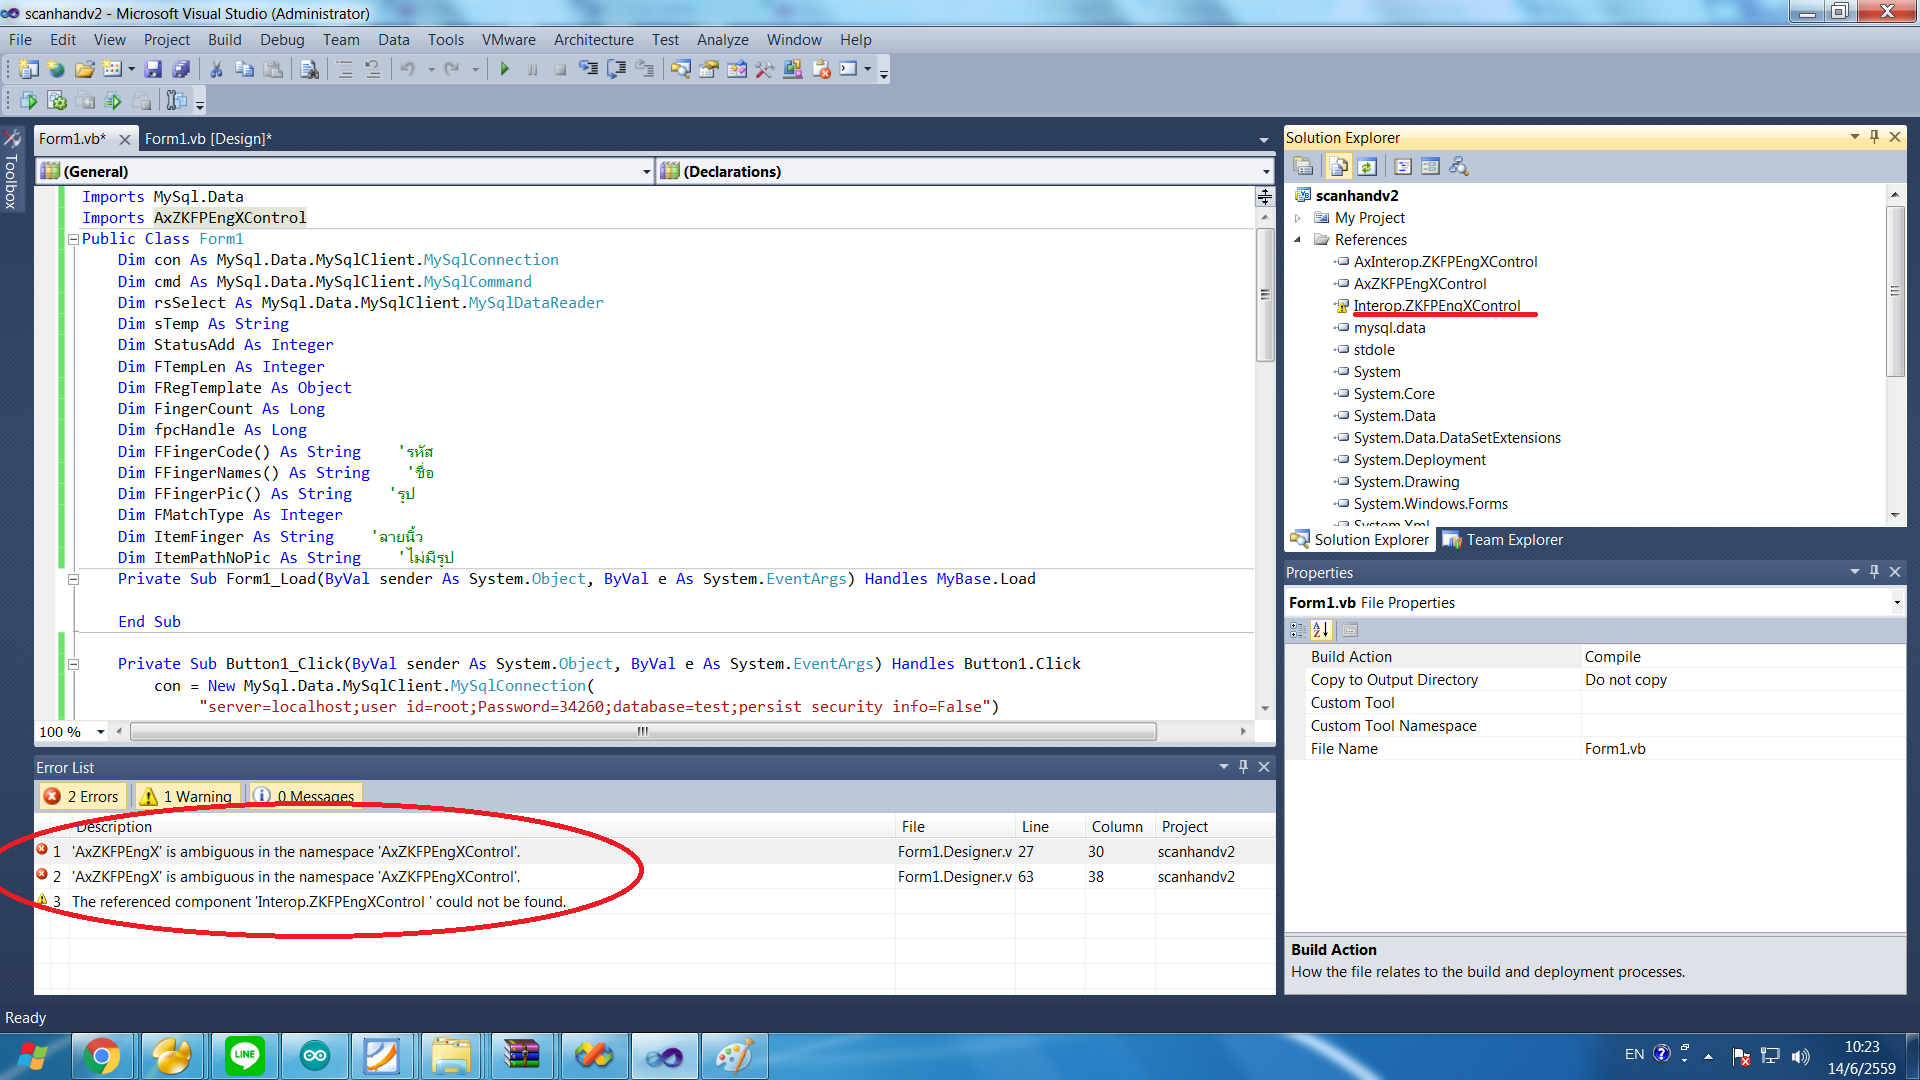Refresh the Solution Explorer

coord(1368,166)
